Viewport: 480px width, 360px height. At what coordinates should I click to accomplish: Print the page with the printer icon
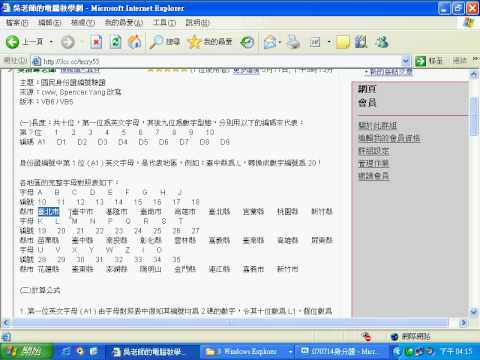point(294,42)
